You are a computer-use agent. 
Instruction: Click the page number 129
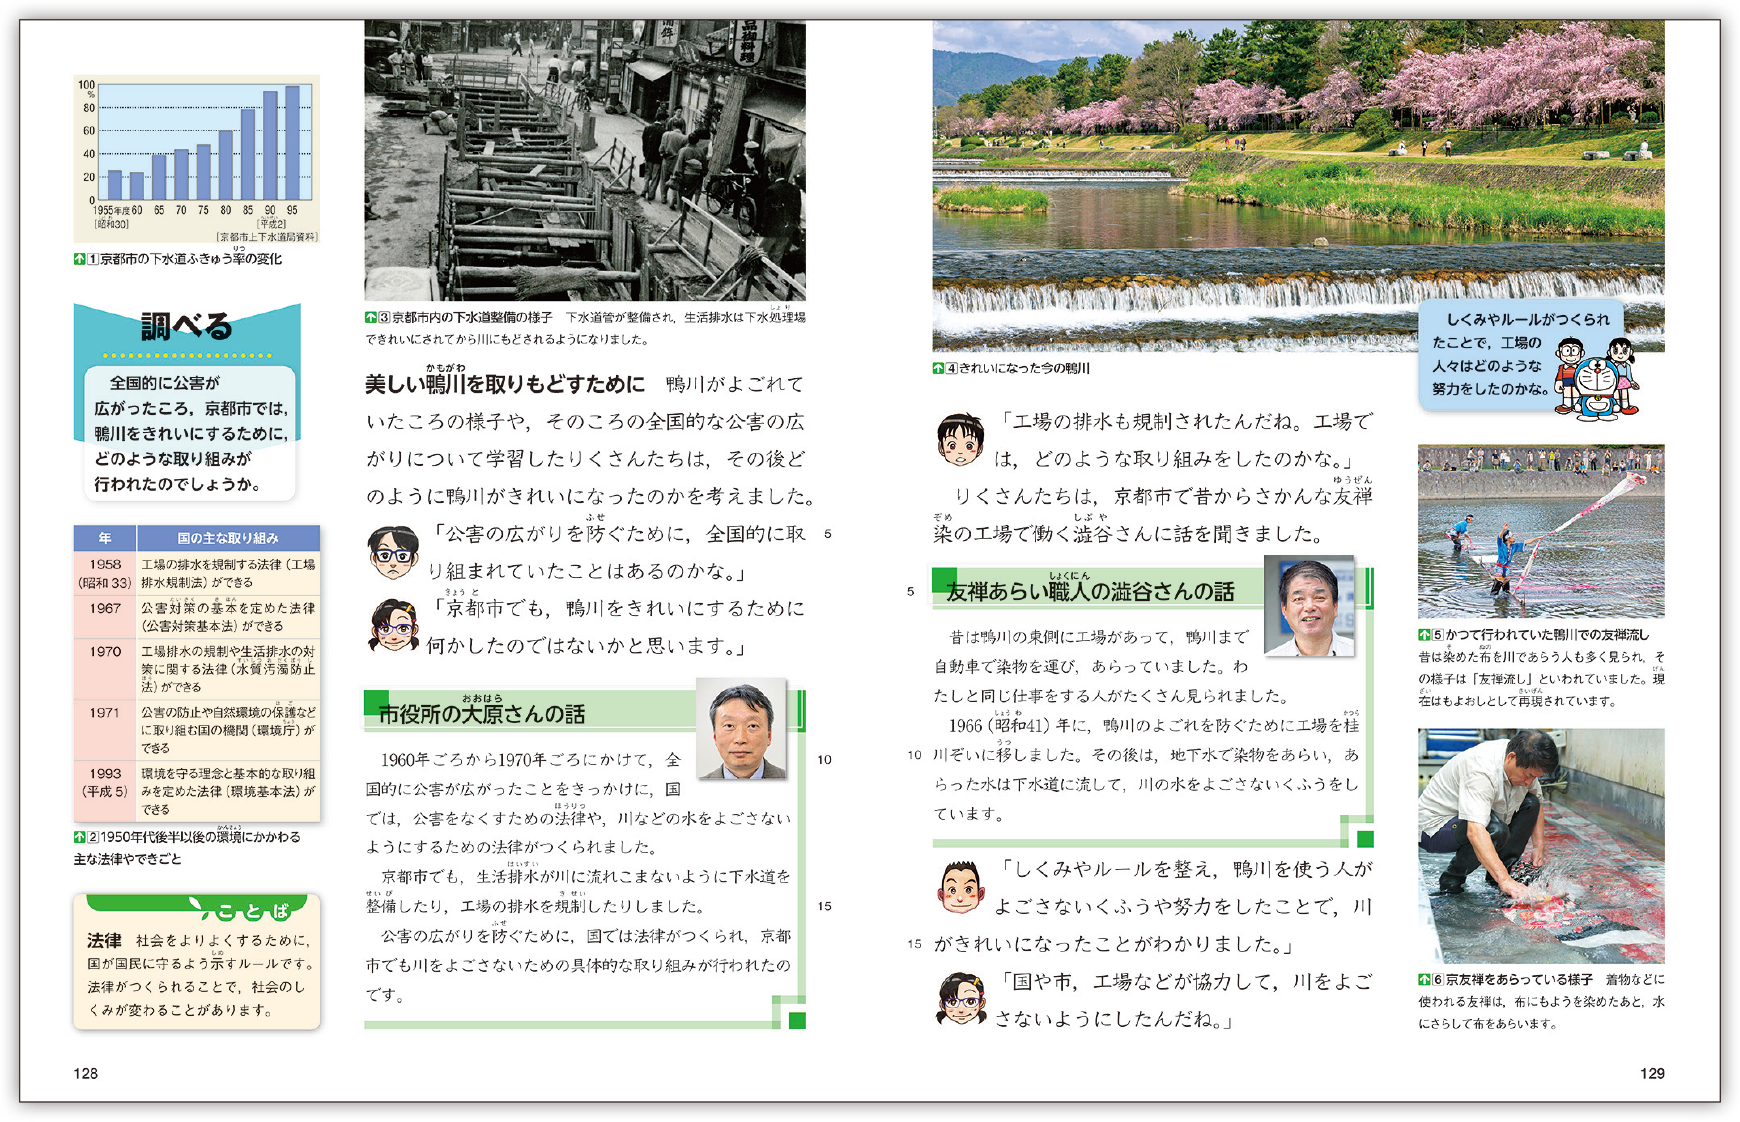[1652, 1073]
